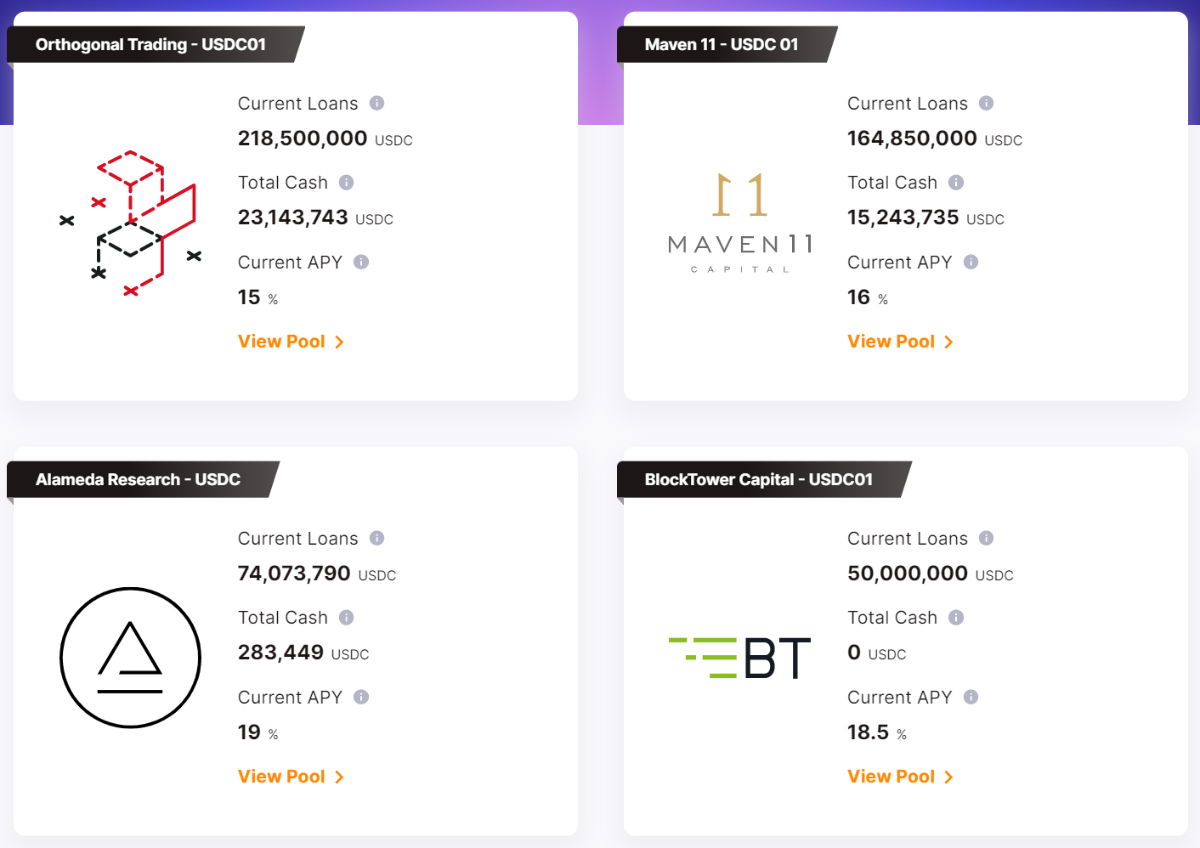Click the Alameda Research circular logo
Screen dimensions: 1200x848
point(130,657)
